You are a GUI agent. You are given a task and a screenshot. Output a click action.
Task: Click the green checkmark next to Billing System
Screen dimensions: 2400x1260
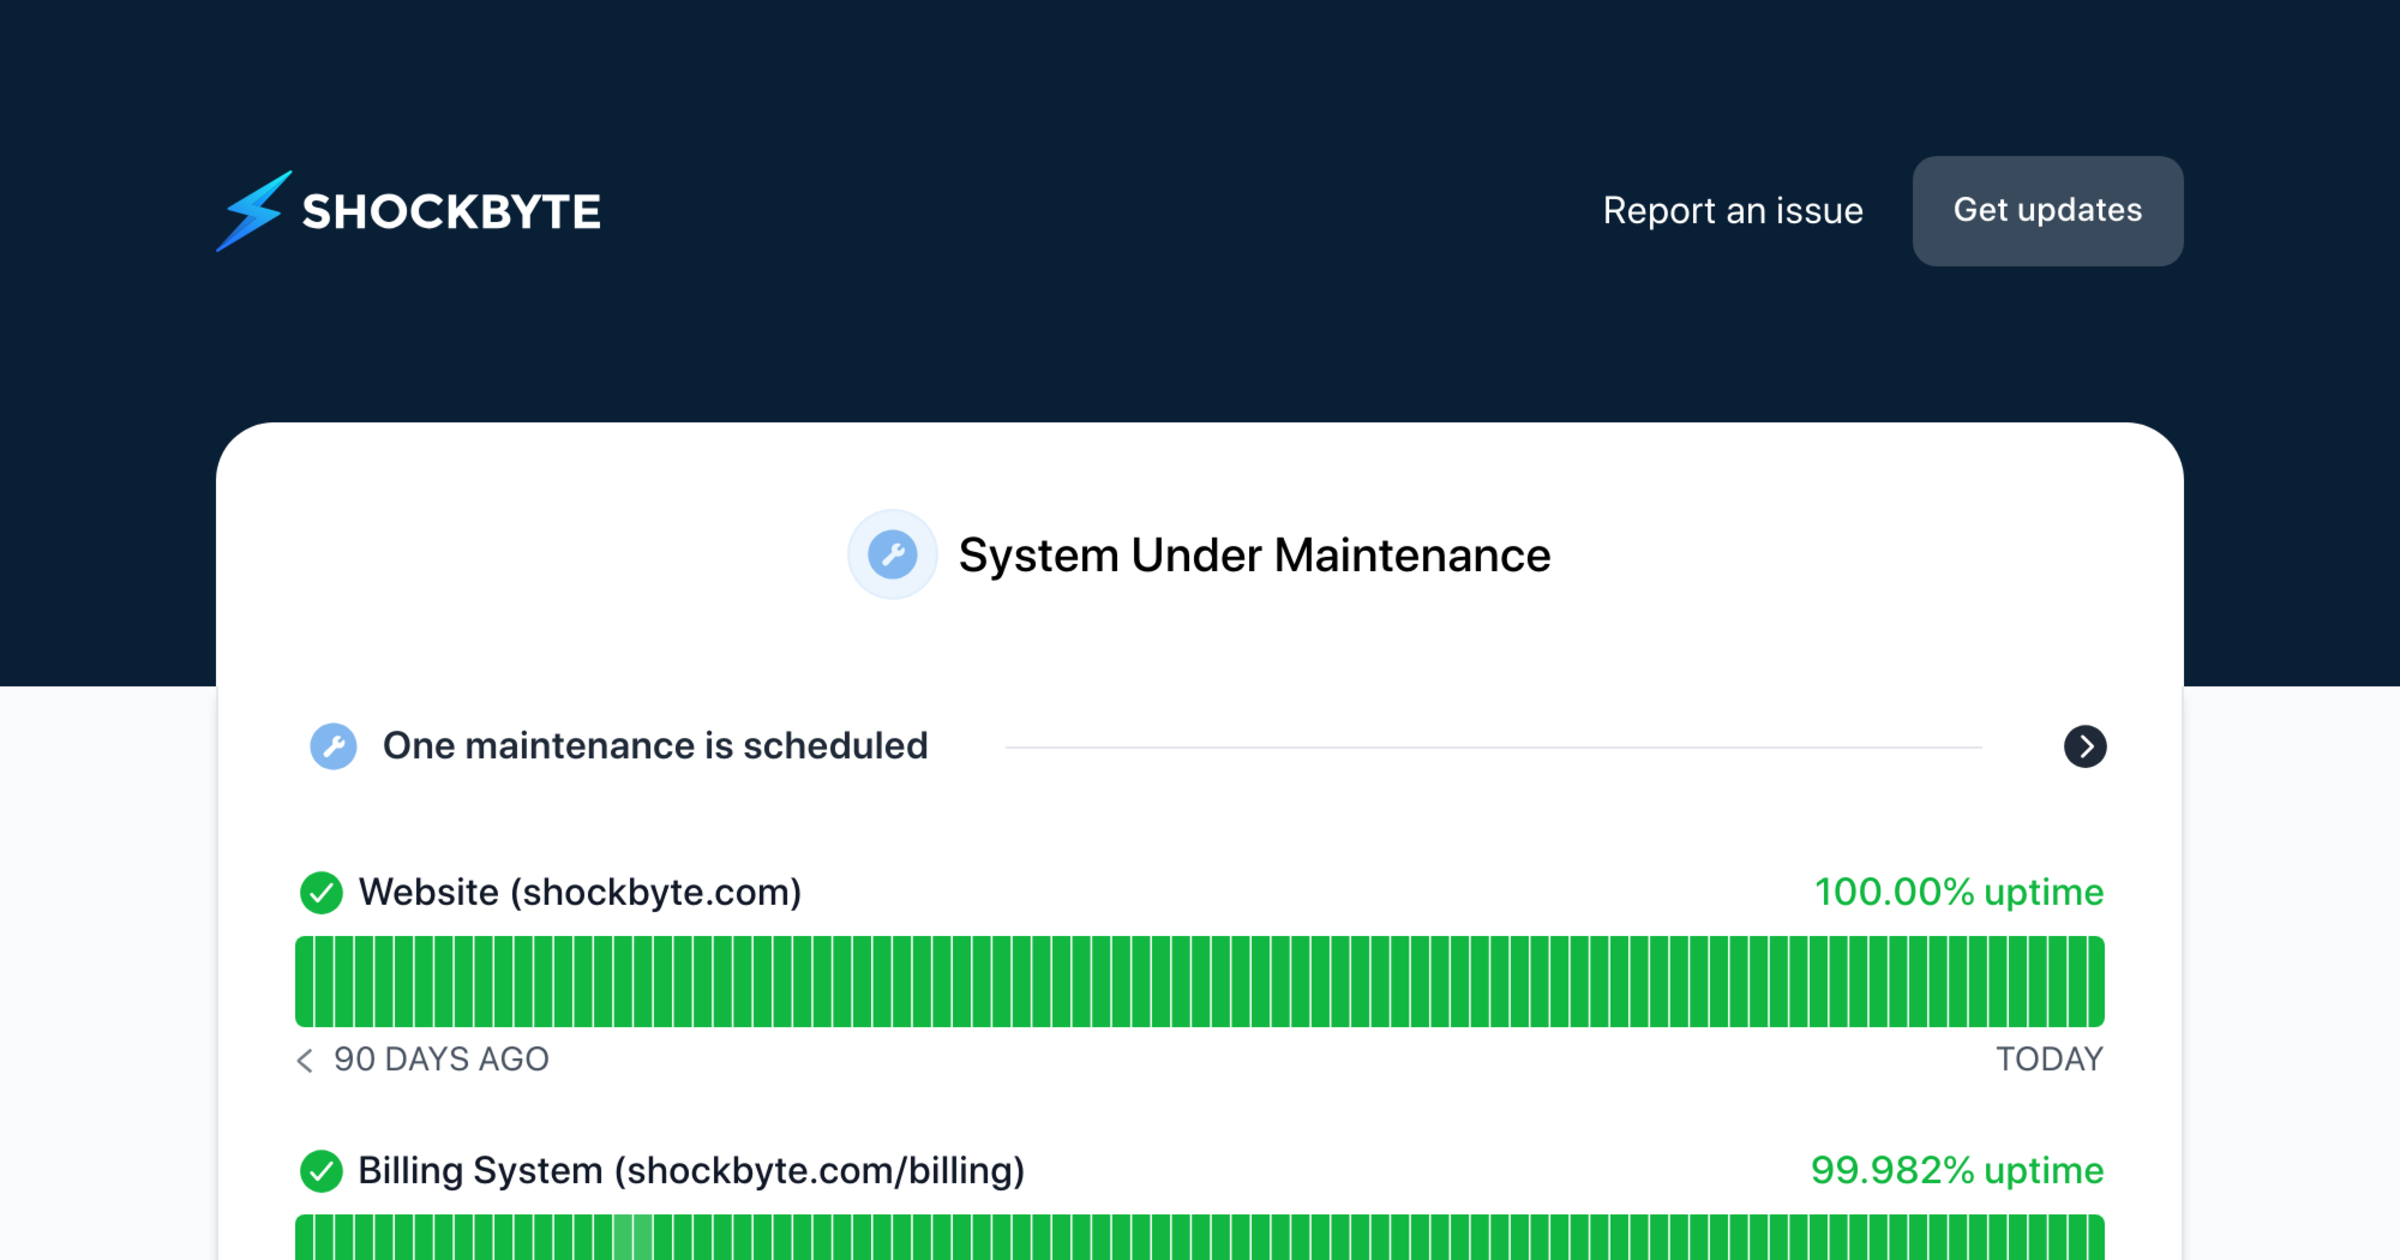tap(321, 1171)
